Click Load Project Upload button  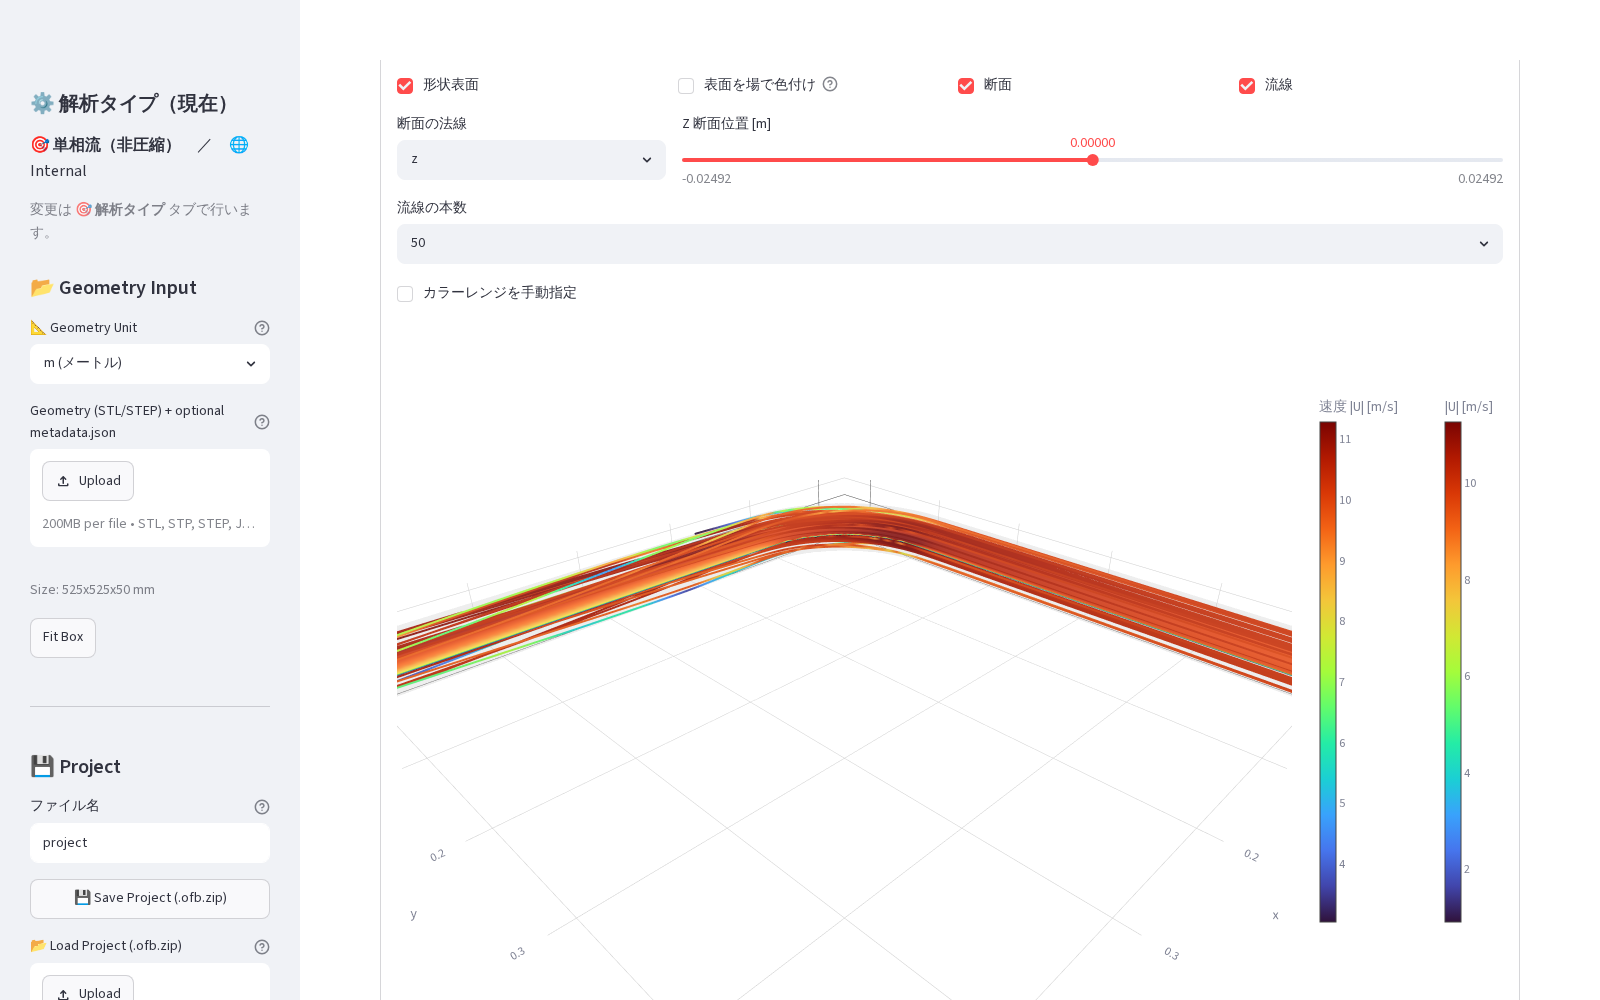[x=88, y=988]
